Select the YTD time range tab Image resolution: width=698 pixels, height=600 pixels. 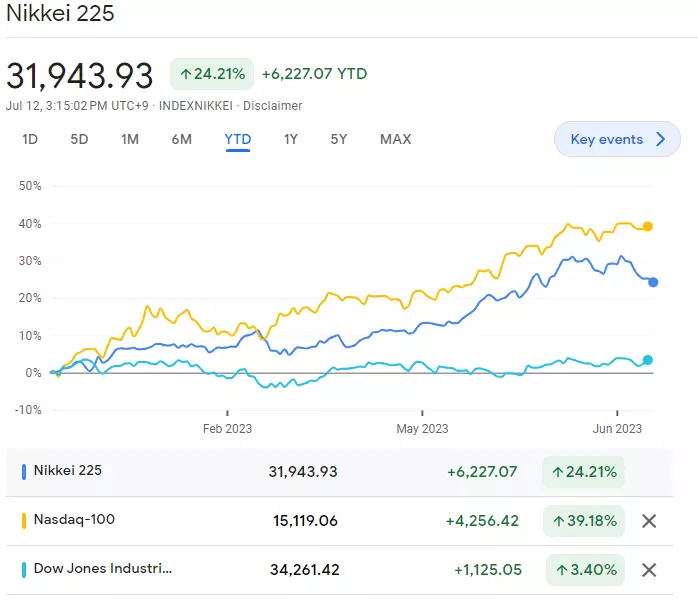pos(238,139)
